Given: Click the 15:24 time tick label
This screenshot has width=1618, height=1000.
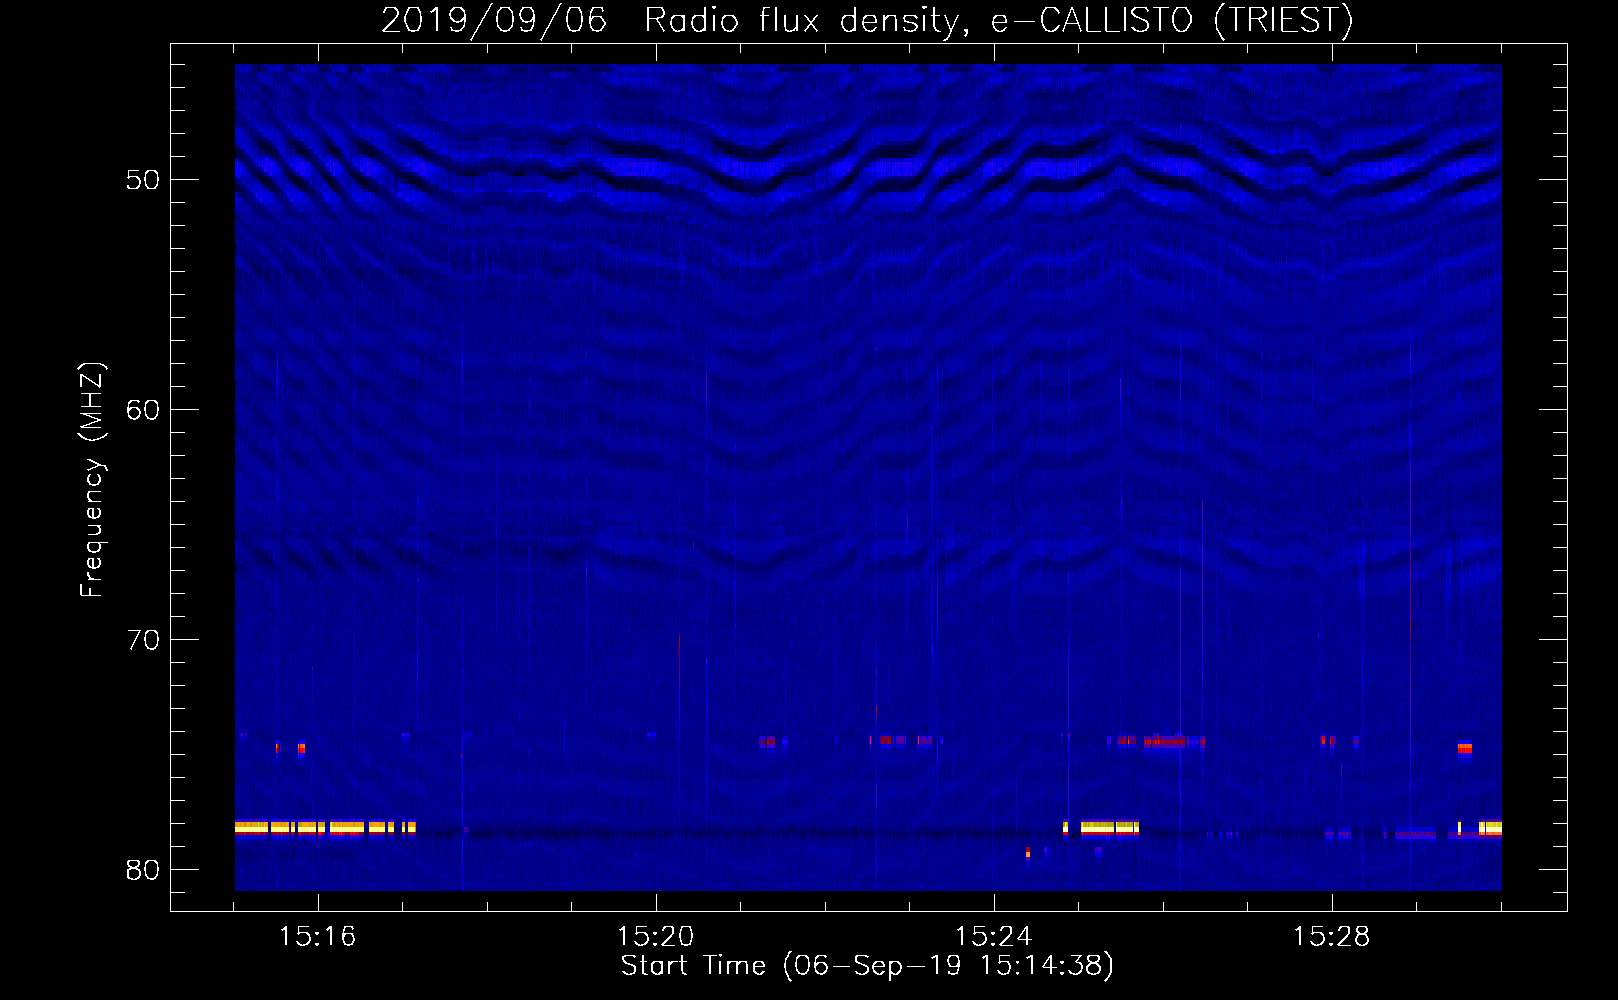Looking at the screenshot, I should (993, 937).
